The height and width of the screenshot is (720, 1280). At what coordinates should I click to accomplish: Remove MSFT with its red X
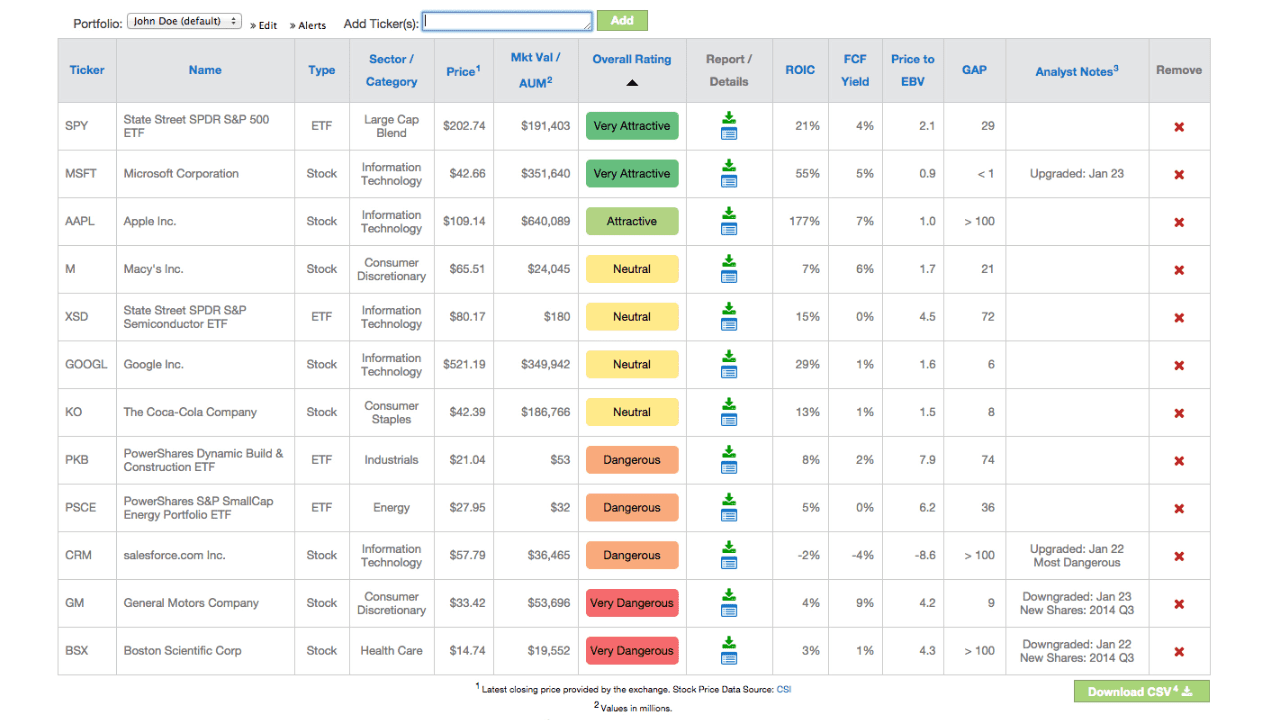coord(1179,175)
